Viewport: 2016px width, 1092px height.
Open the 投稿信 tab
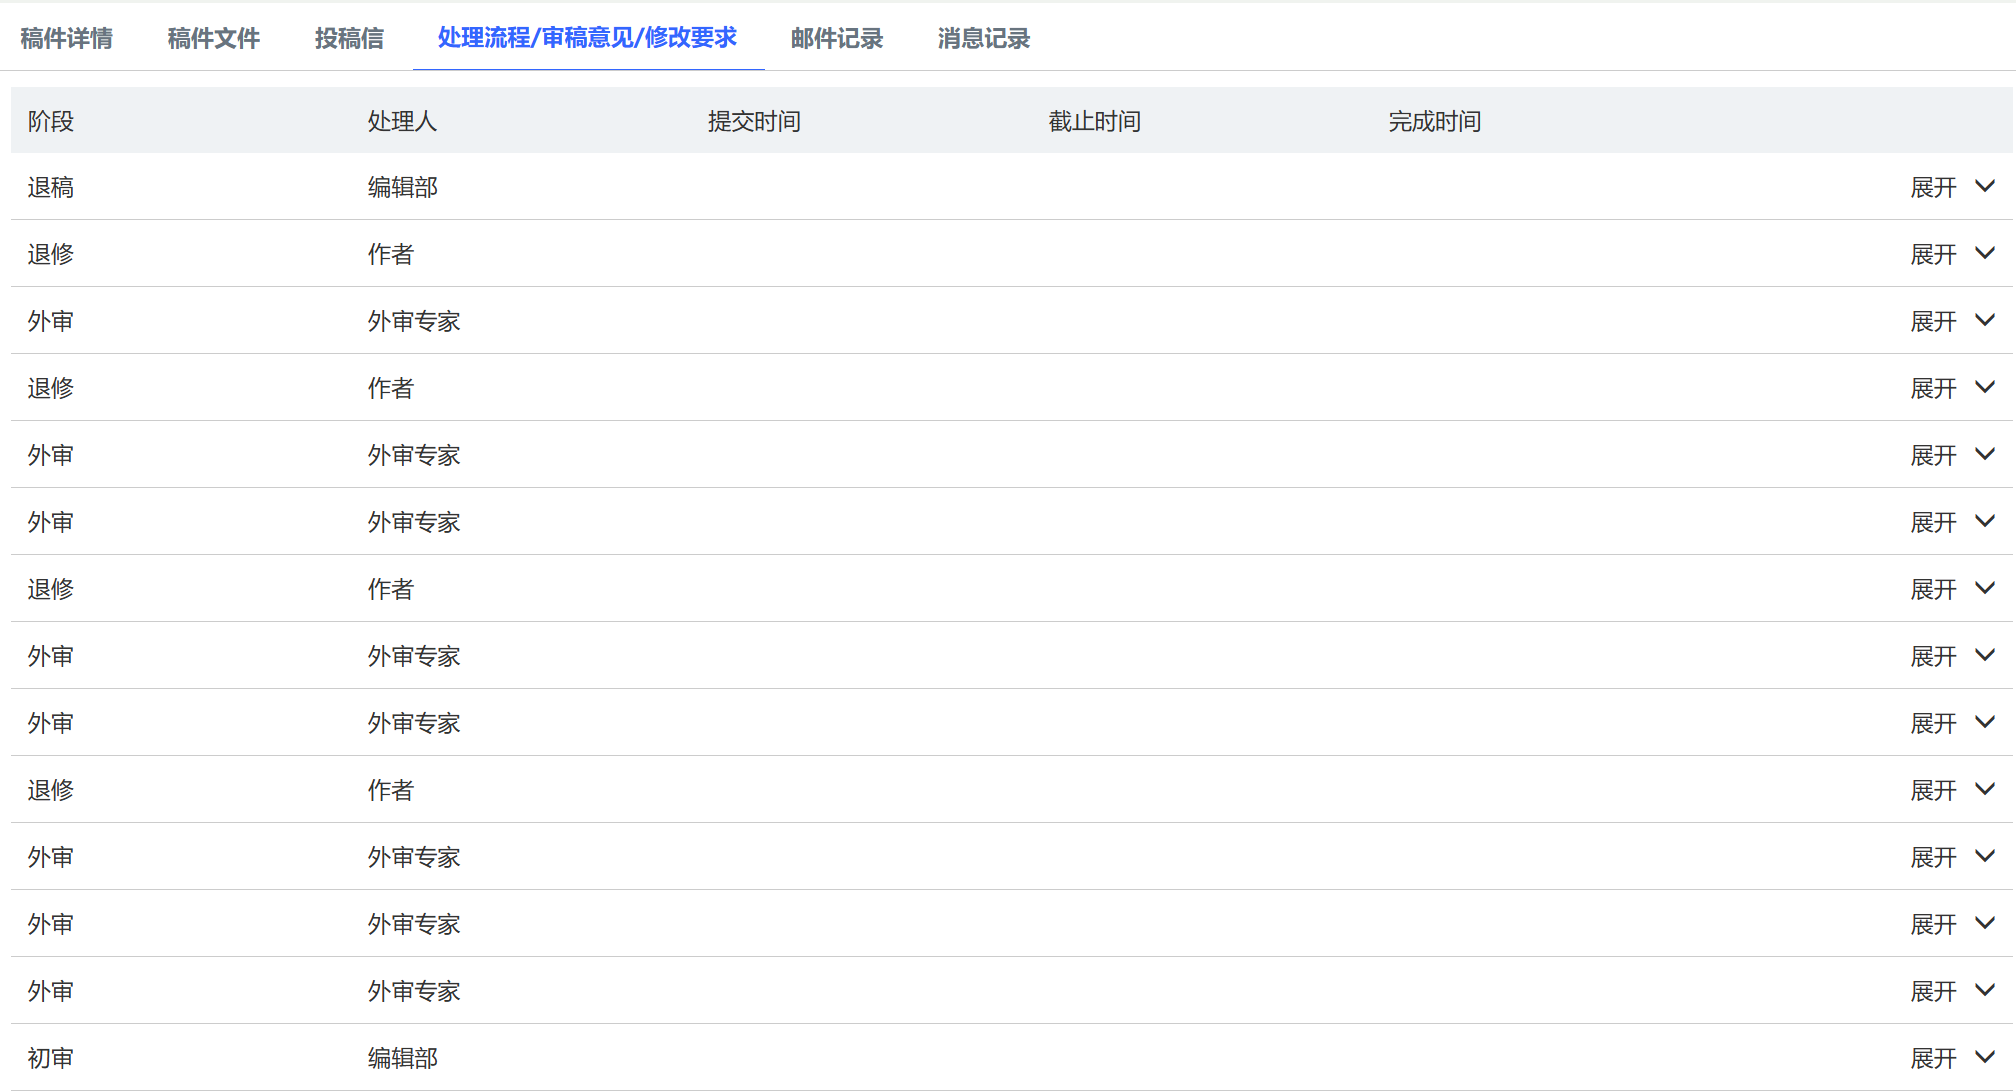click(x=349, y=38)
